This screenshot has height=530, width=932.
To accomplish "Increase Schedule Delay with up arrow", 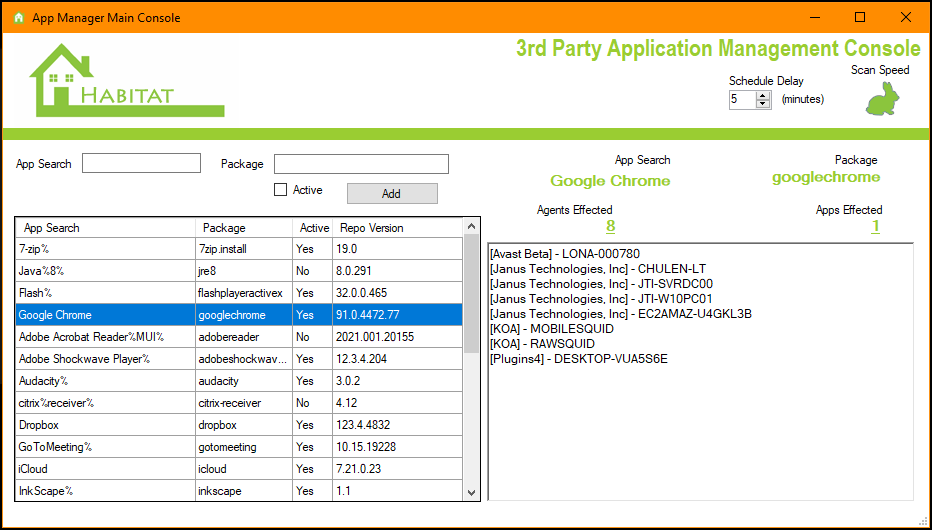I will pyautogui.click(x=763, y=95).
